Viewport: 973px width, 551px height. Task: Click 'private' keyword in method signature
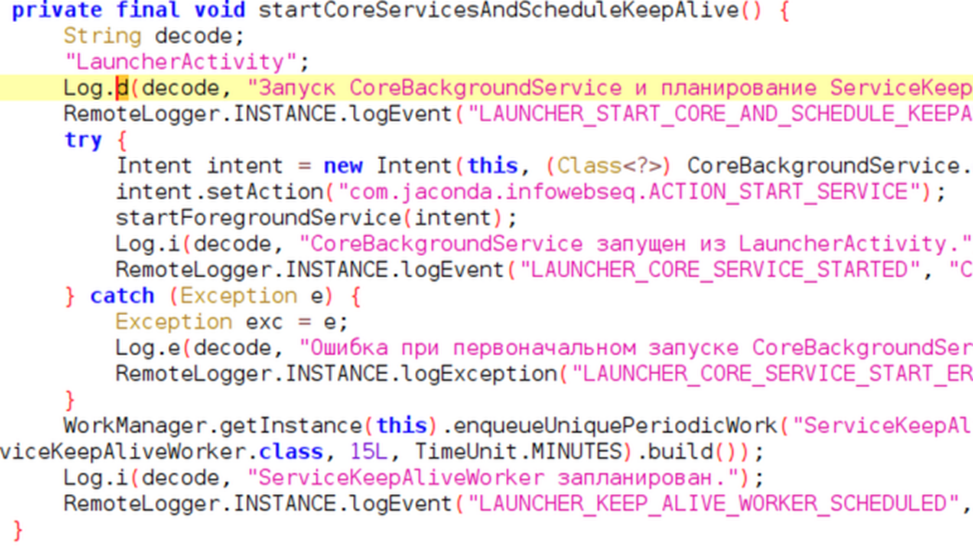coord(57,11)
